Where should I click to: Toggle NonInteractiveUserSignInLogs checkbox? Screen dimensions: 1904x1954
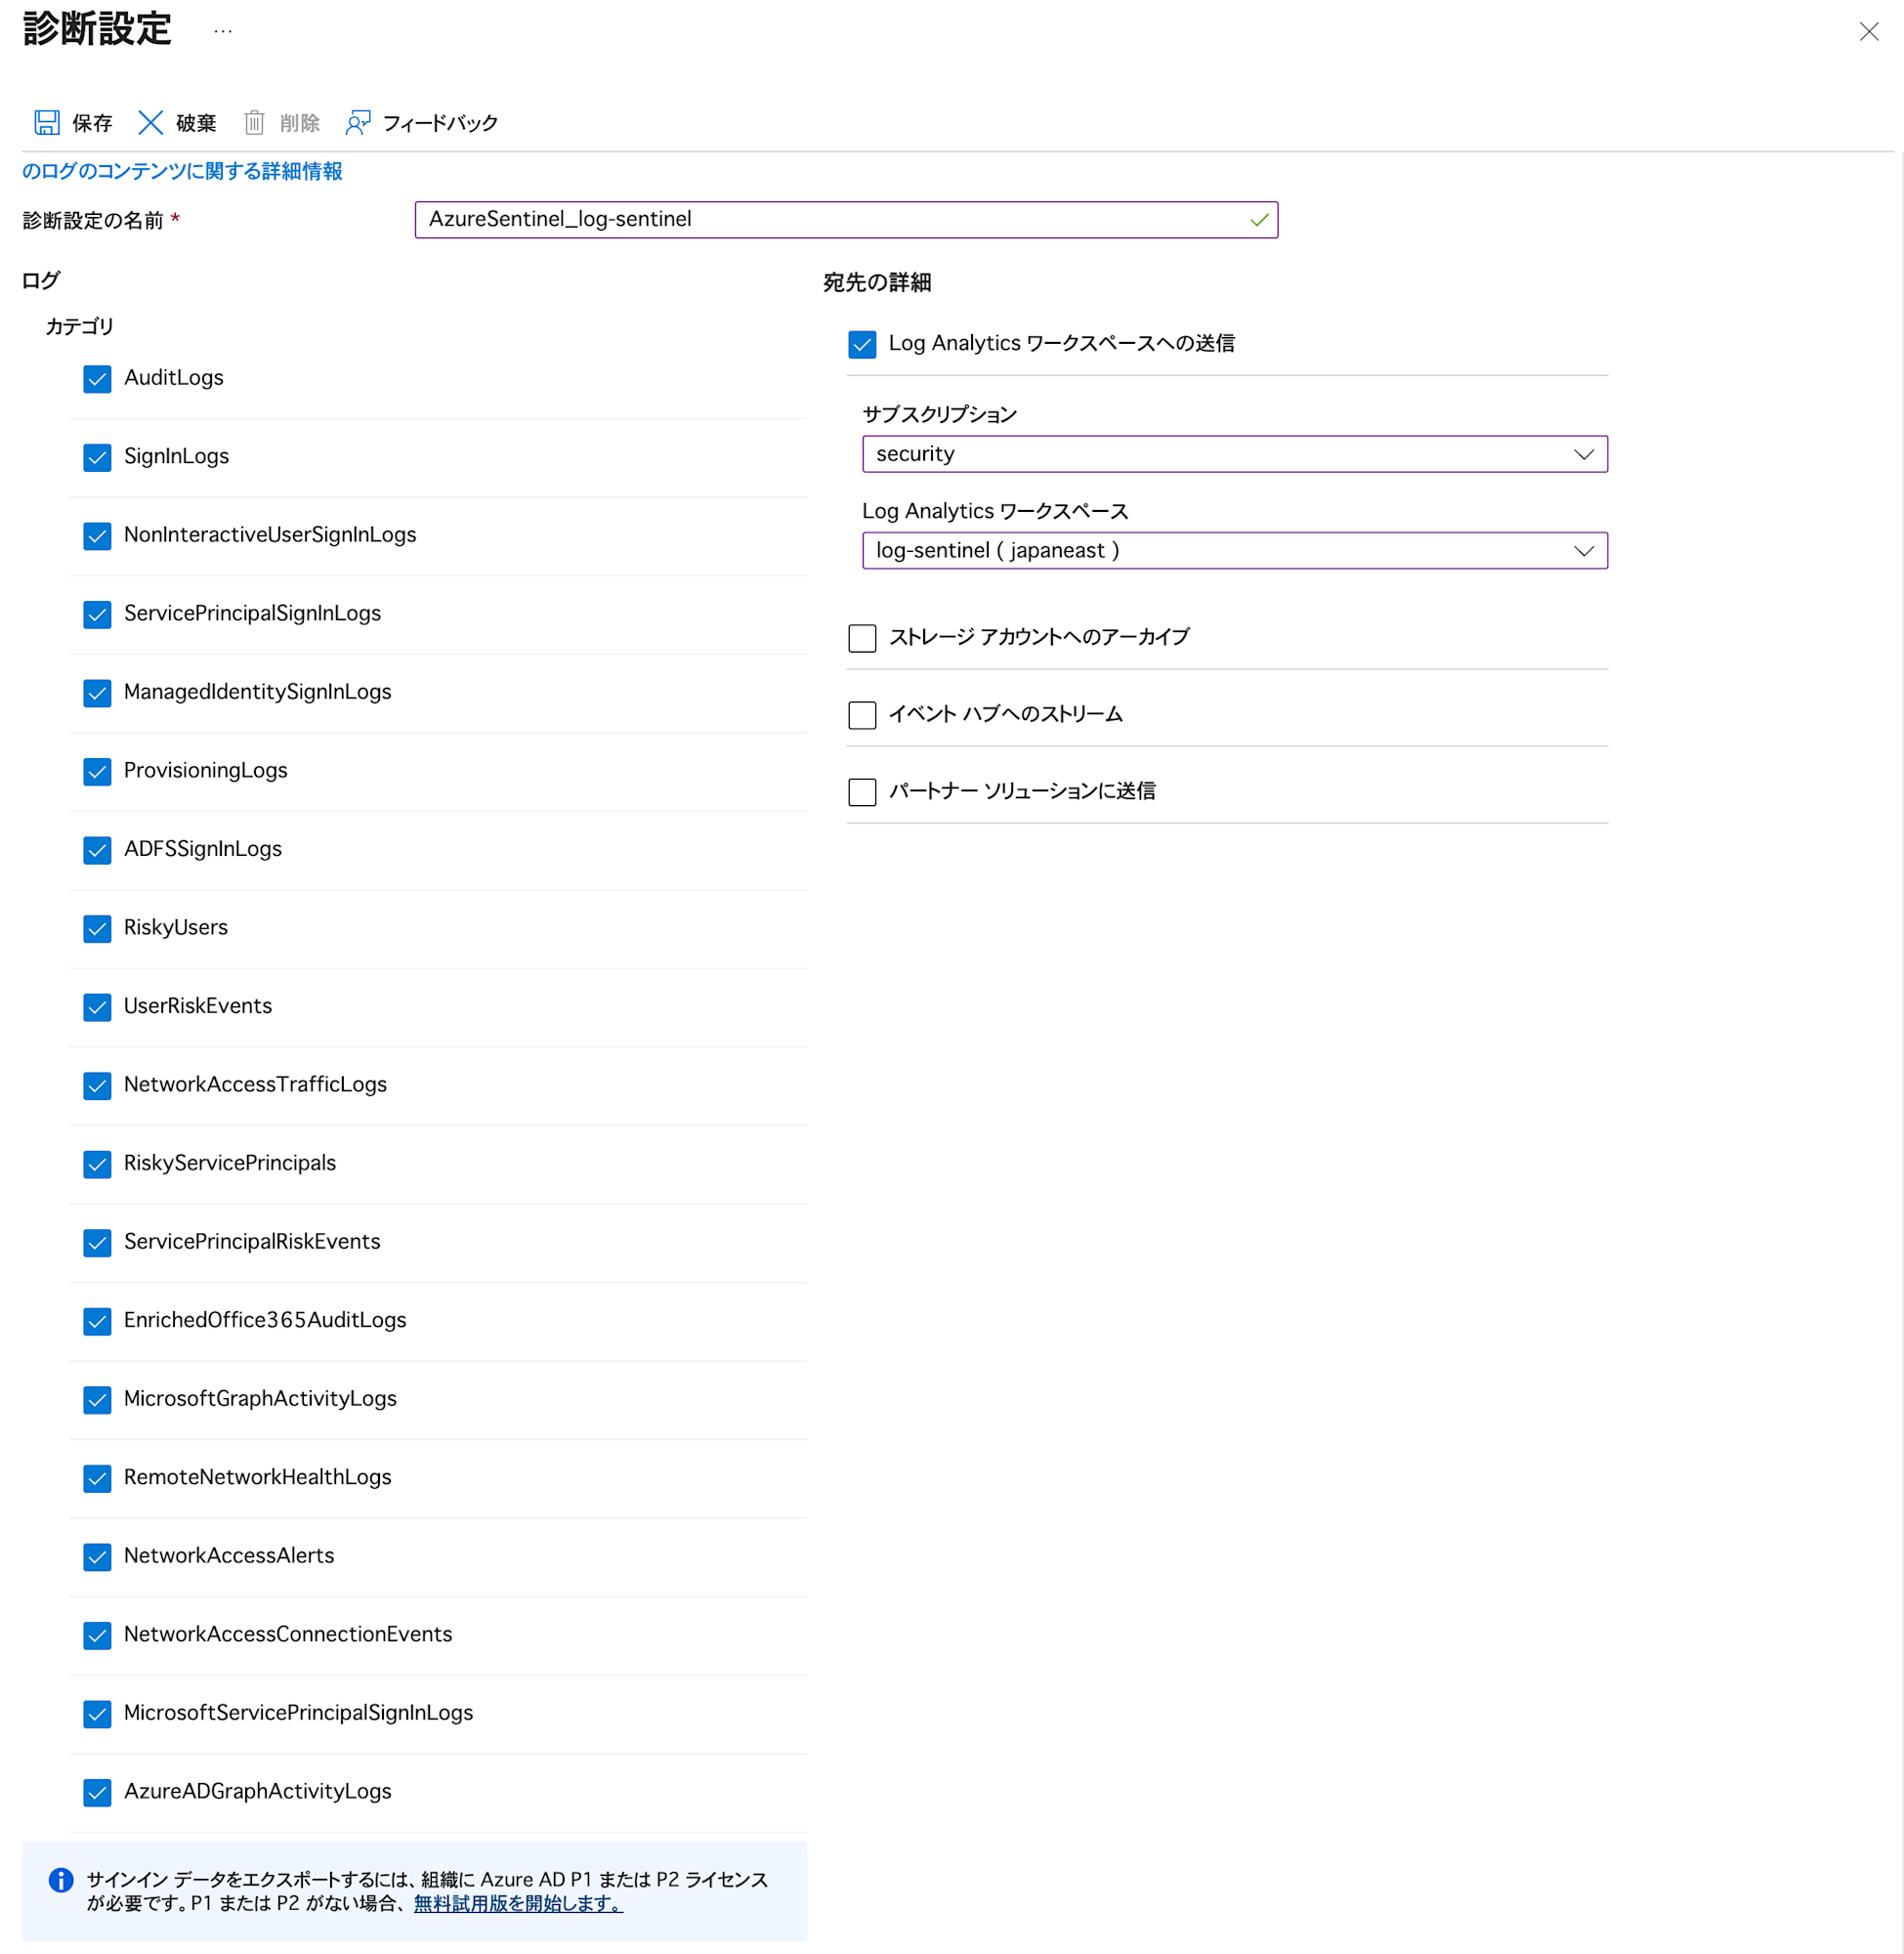(x=97, y=536)
